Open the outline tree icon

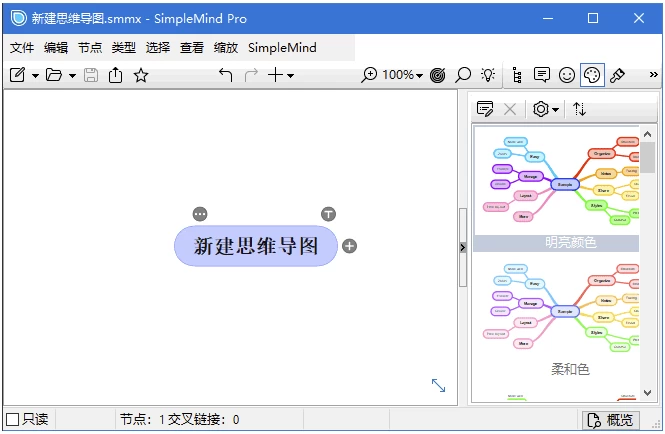[517, 75]
